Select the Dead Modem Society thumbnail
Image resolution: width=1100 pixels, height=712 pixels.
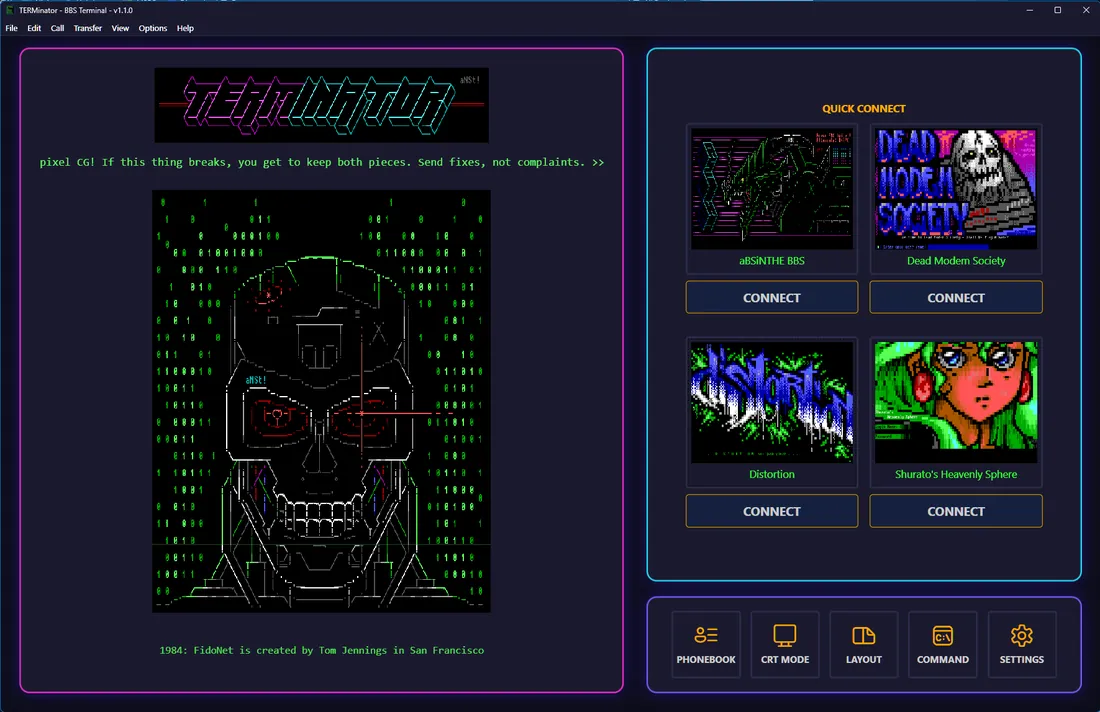[955, 189]
